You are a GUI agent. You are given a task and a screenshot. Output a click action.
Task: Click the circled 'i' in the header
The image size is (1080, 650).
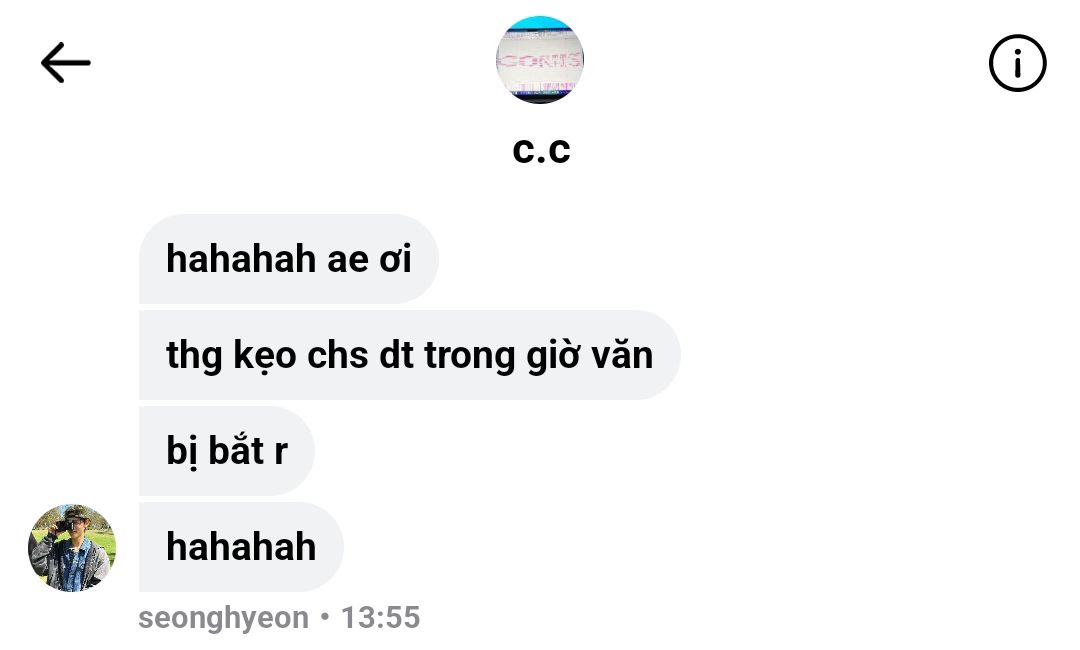pyautogui.click(x=1017, y=63)
